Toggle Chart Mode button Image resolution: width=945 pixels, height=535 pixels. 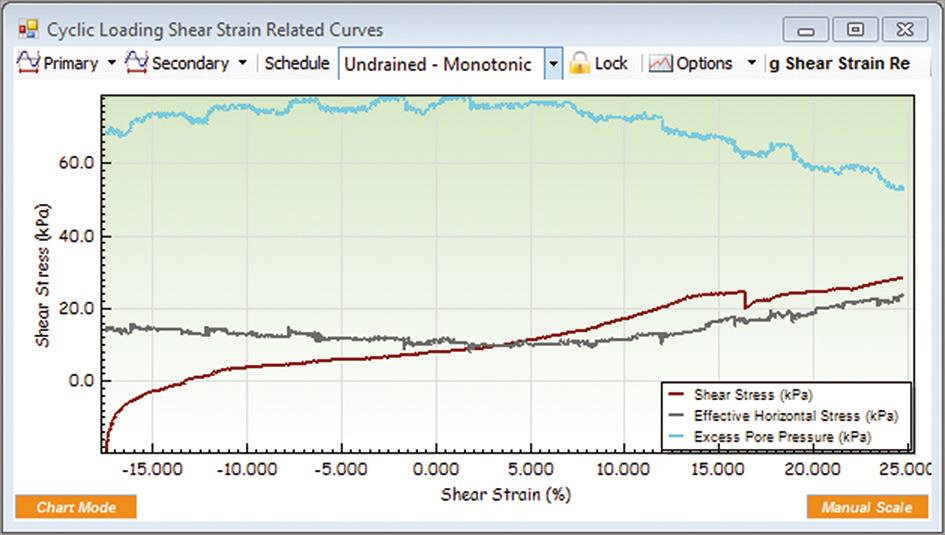pyautogui.click(x=76, y=507)
